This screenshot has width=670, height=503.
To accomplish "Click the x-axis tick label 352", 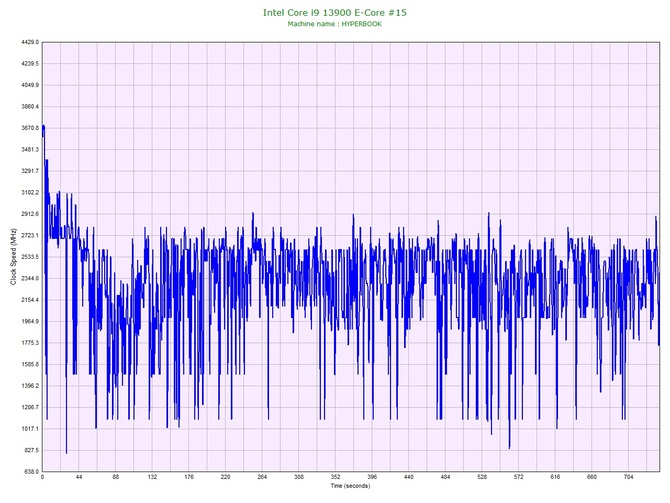I will pyautogui.click(x=335, y=477).
